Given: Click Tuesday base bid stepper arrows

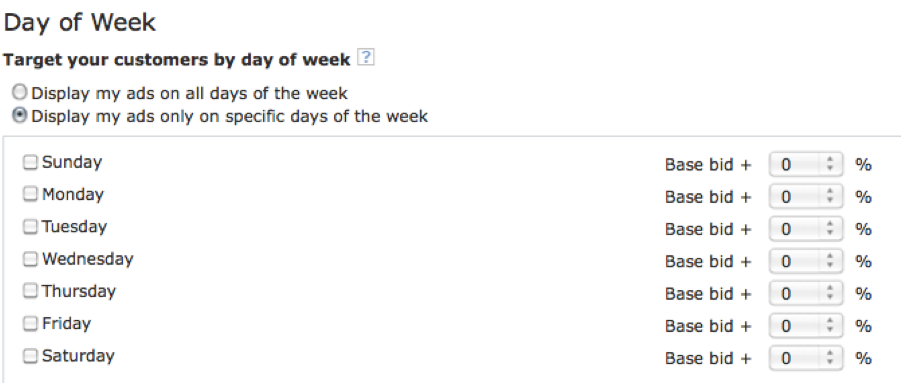Looking at the screenshot, I should (x=830, y=229).
